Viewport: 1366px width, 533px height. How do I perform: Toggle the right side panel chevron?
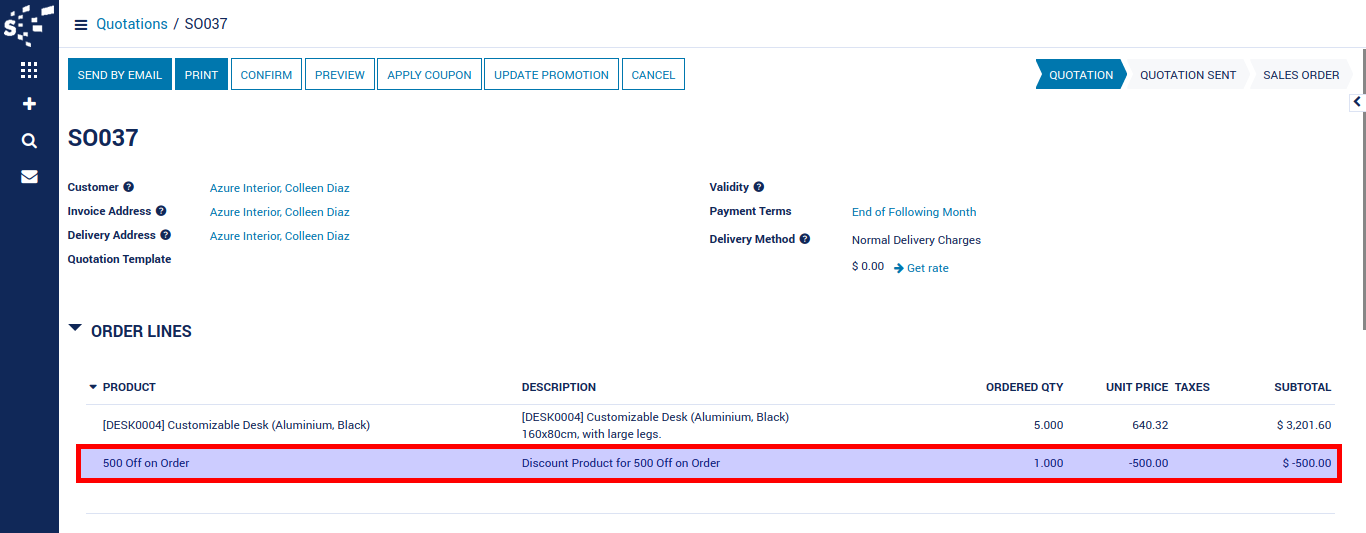[x=1357, y=101]
